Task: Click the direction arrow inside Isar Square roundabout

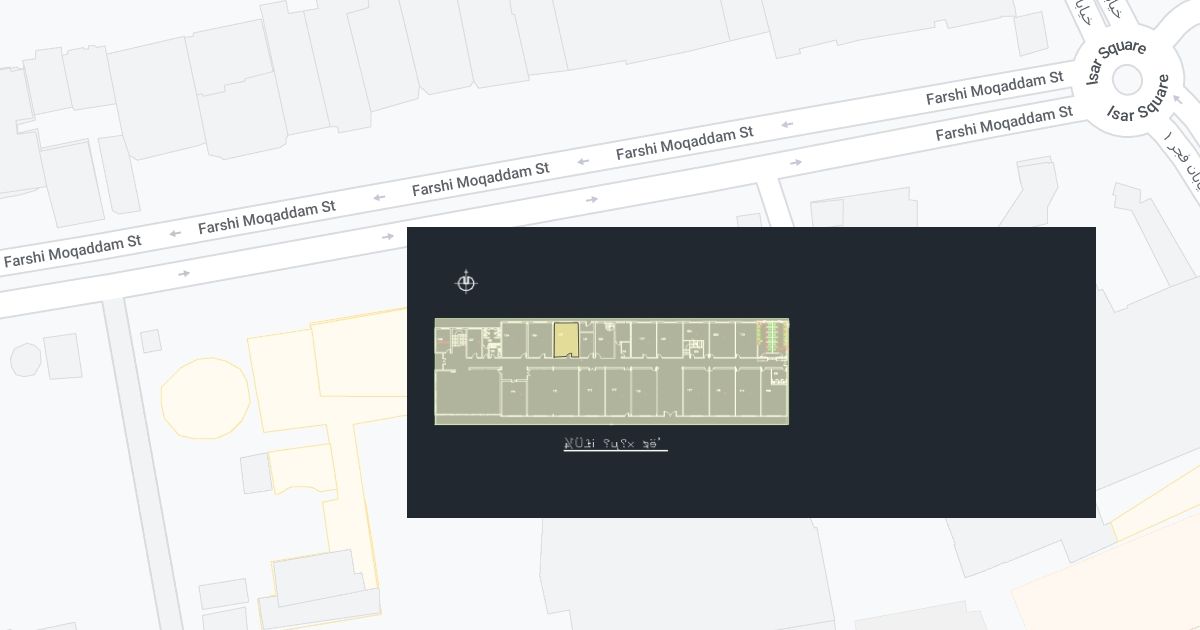Action: [x=1177, y=99]
